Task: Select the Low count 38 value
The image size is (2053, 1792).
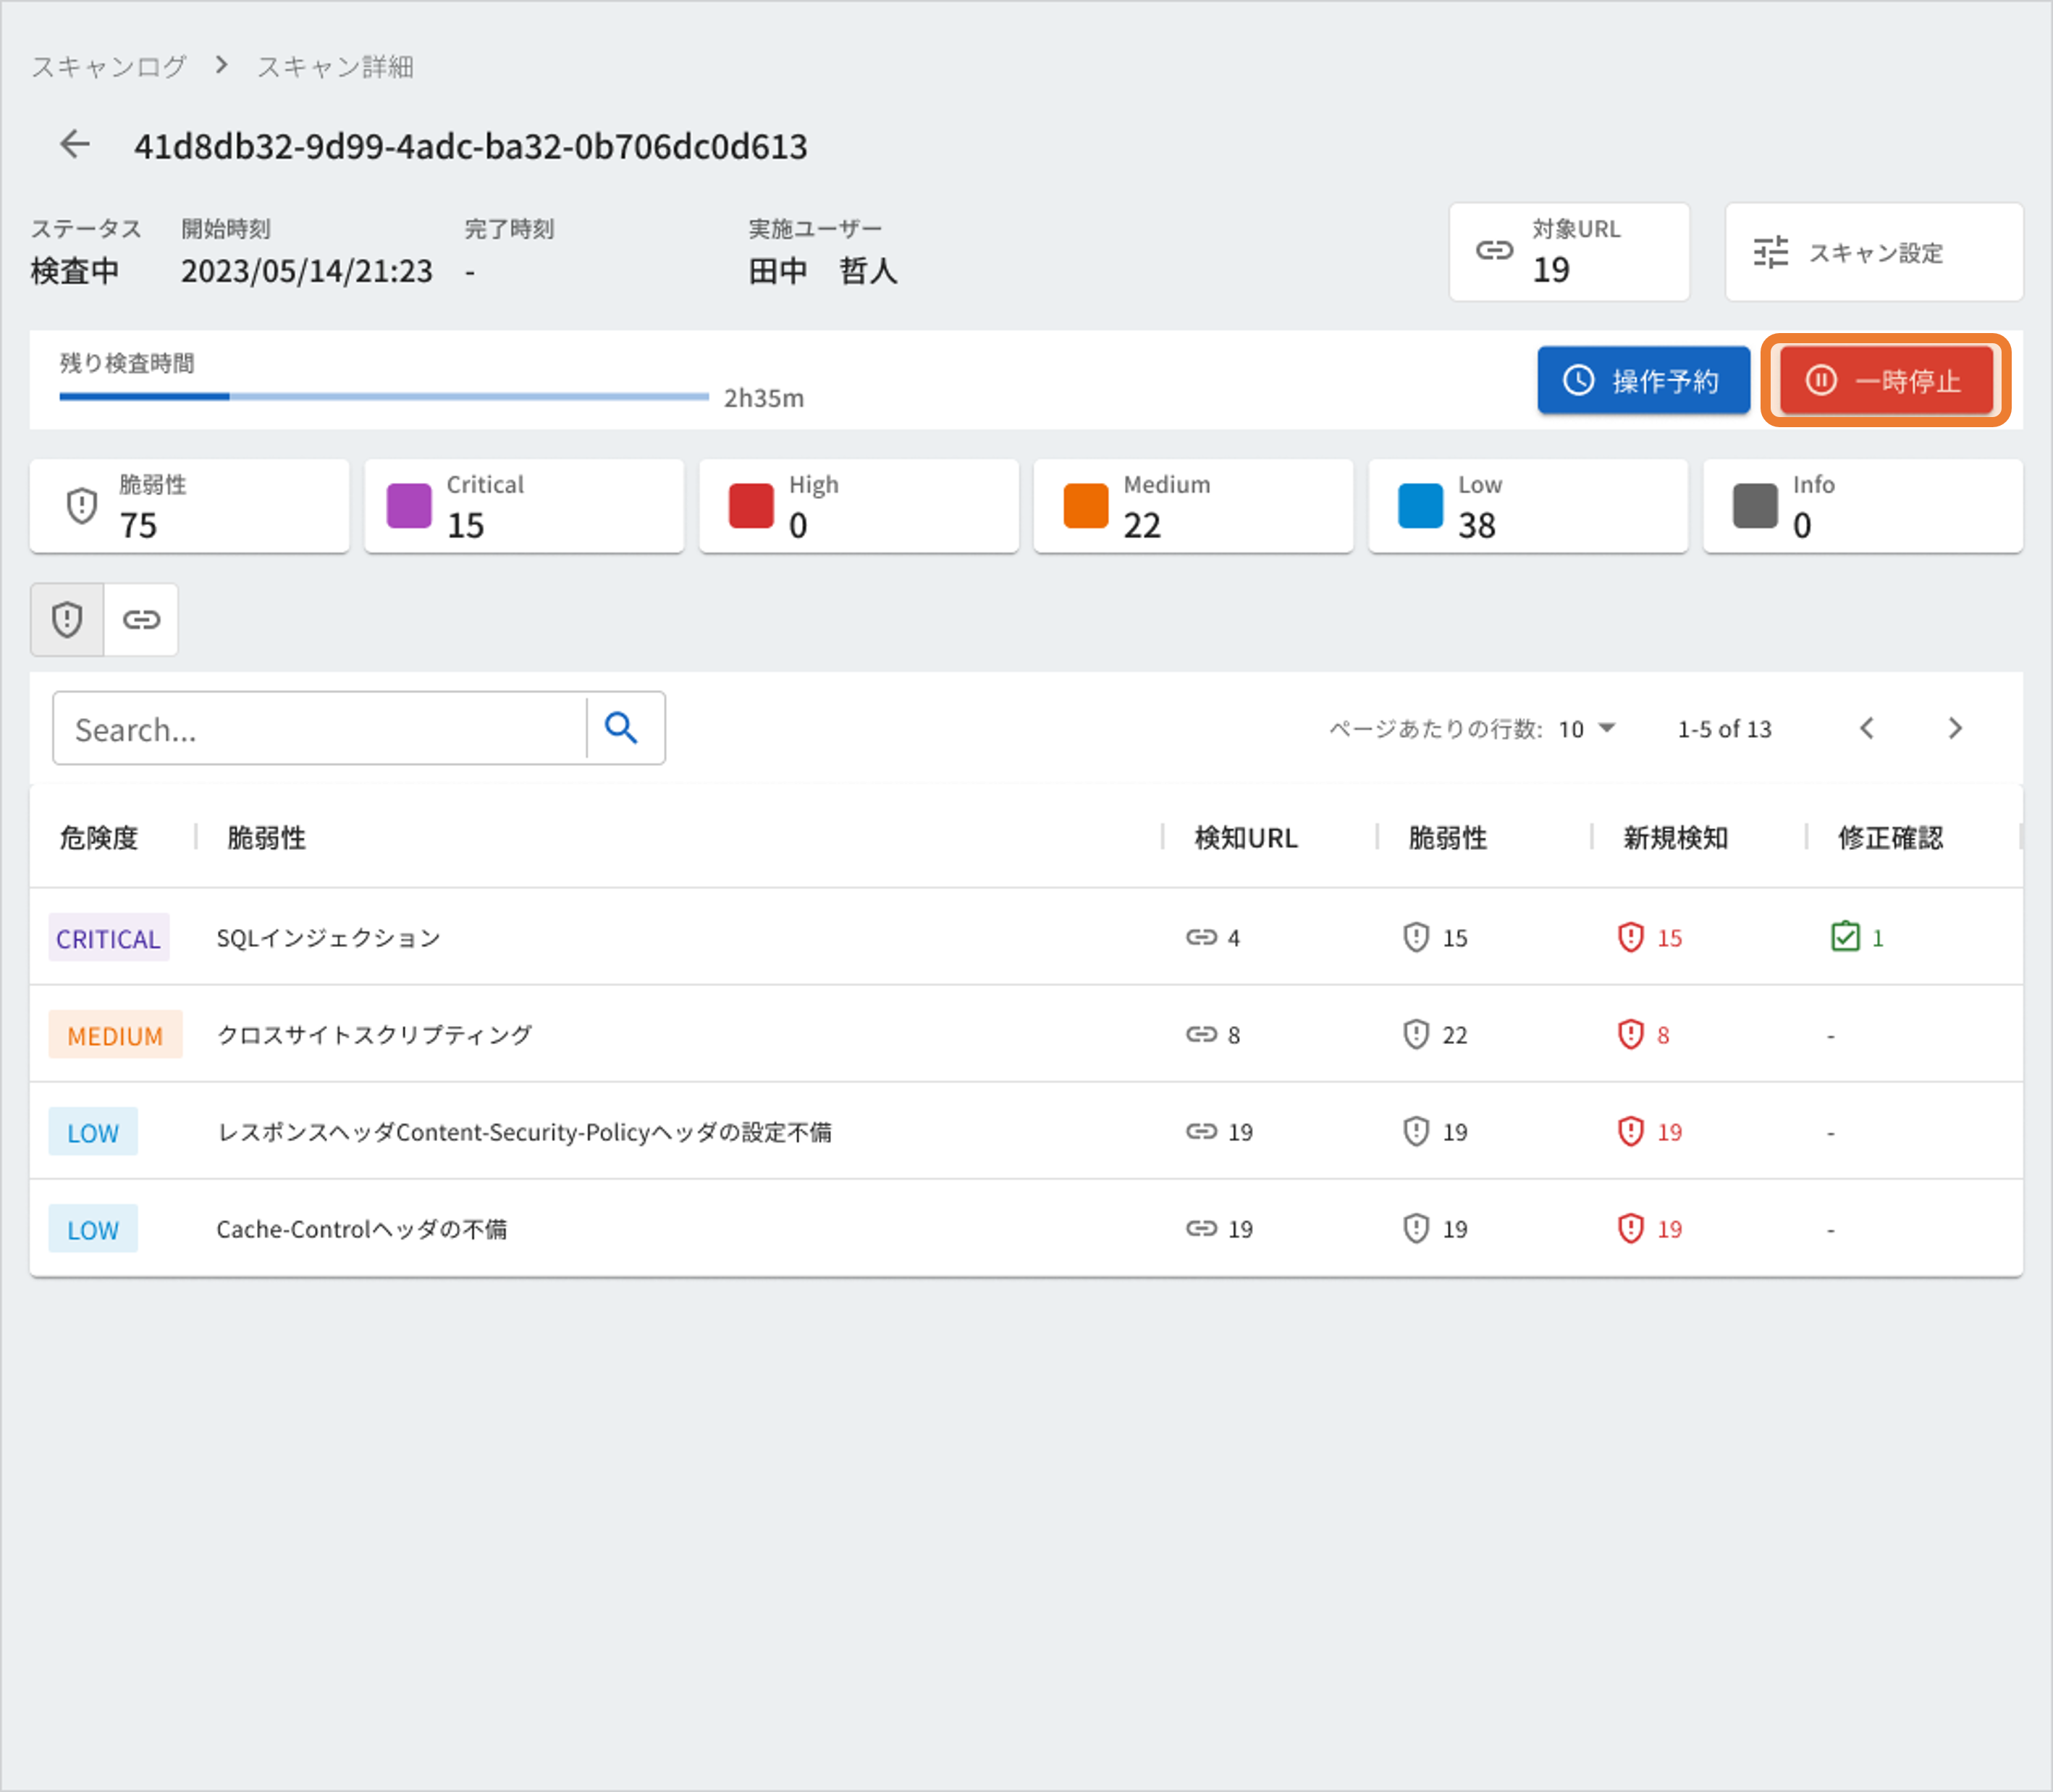Action: click(1477, 525)
